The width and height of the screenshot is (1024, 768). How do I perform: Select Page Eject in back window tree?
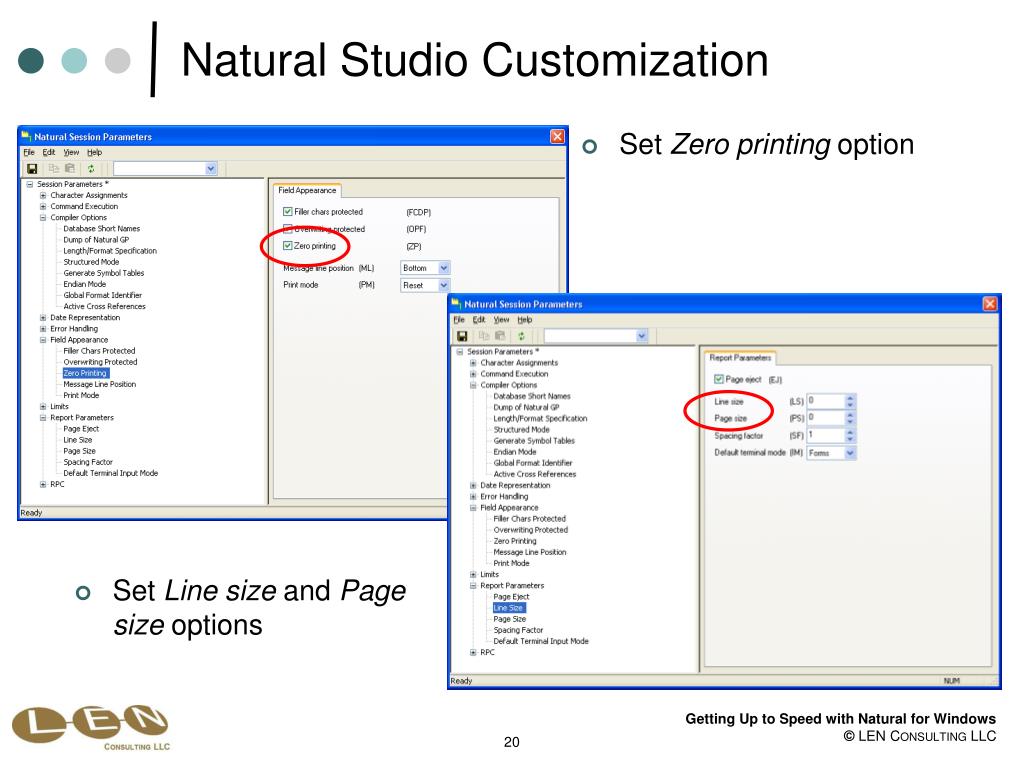(x=81, y=428)
